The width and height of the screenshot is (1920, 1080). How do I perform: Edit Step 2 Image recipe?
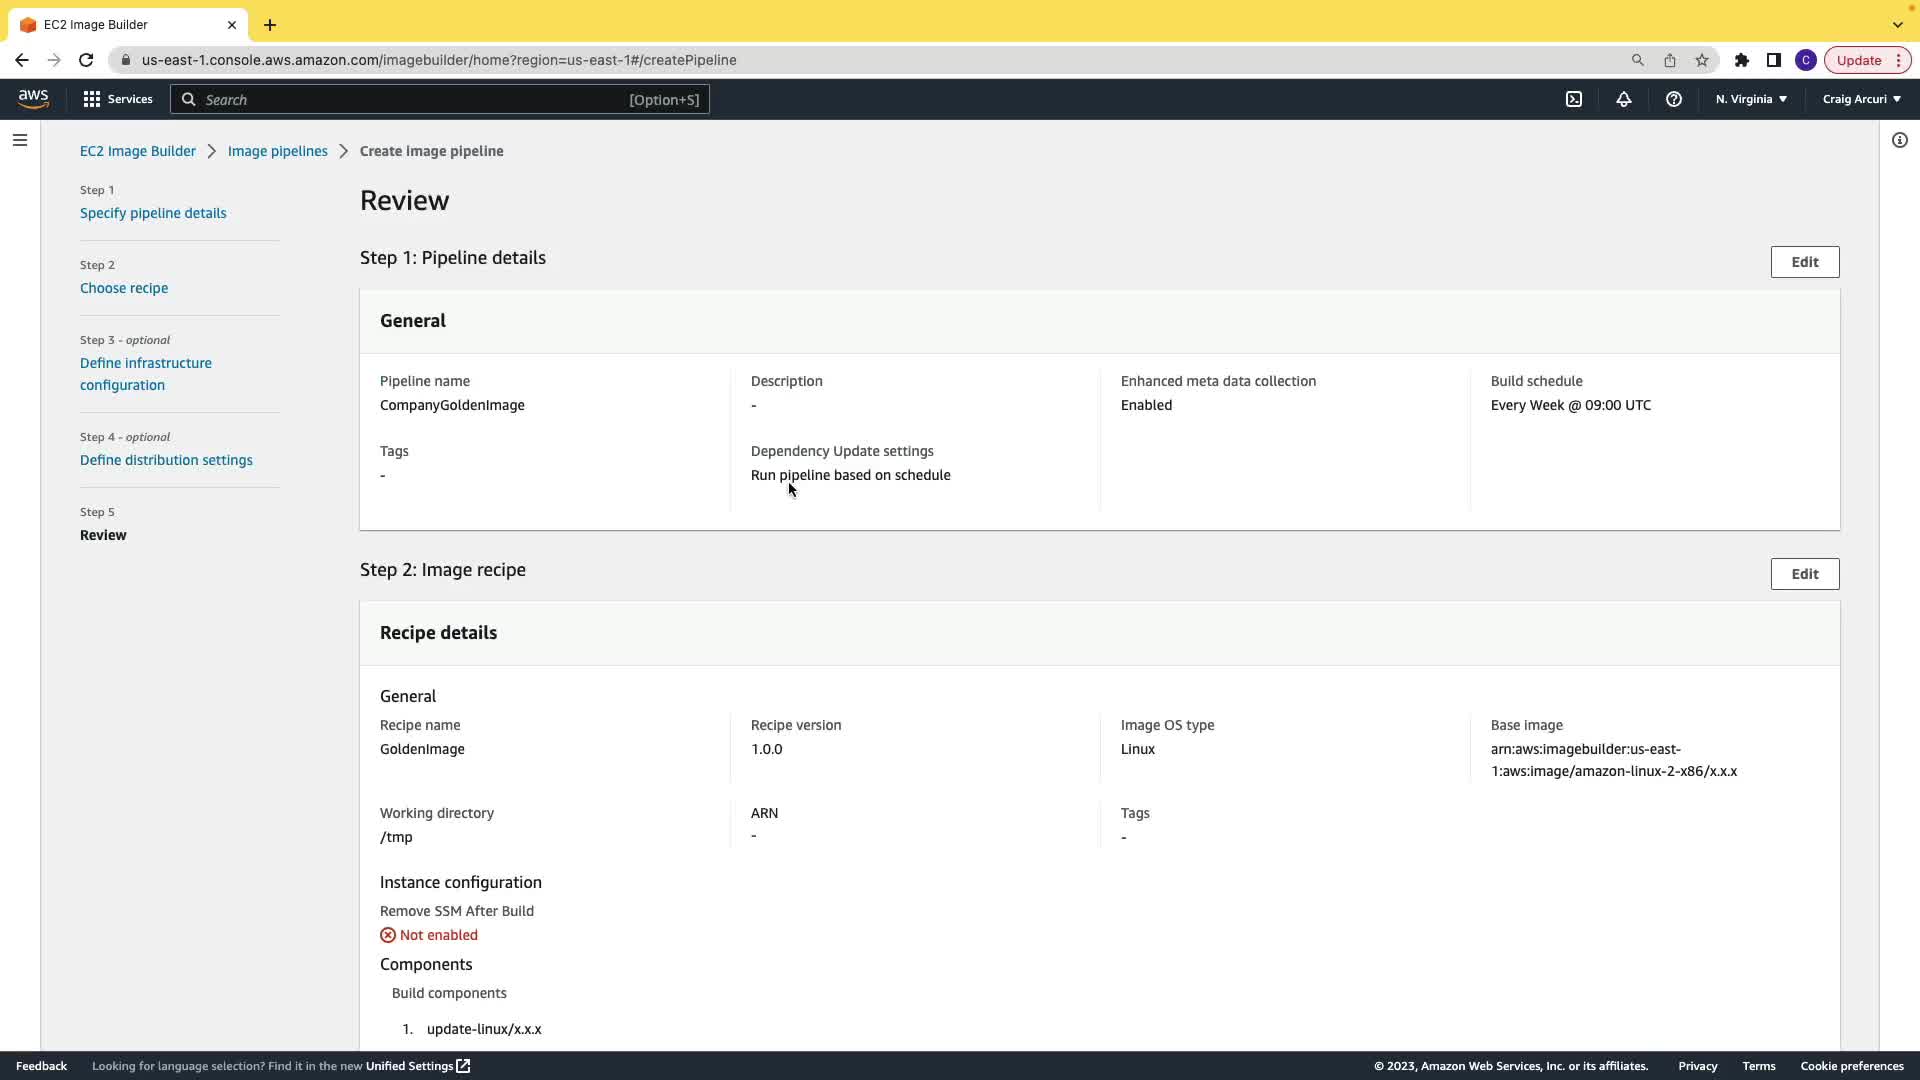[x=1804, y=574]
